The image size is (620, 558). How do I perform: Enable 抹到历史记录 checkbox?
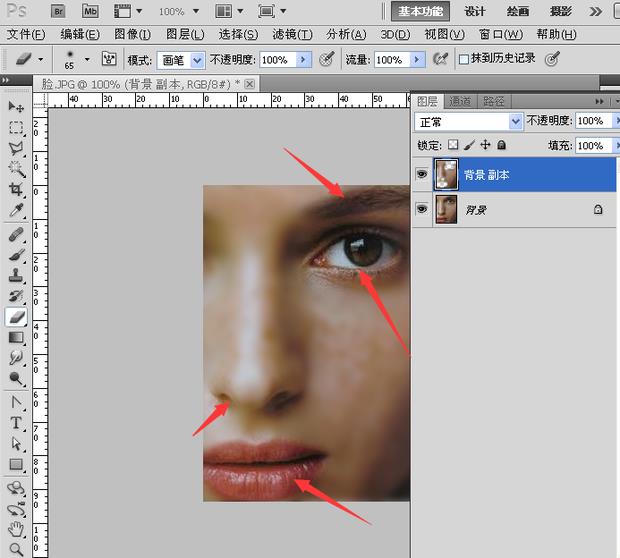point(464,60)
